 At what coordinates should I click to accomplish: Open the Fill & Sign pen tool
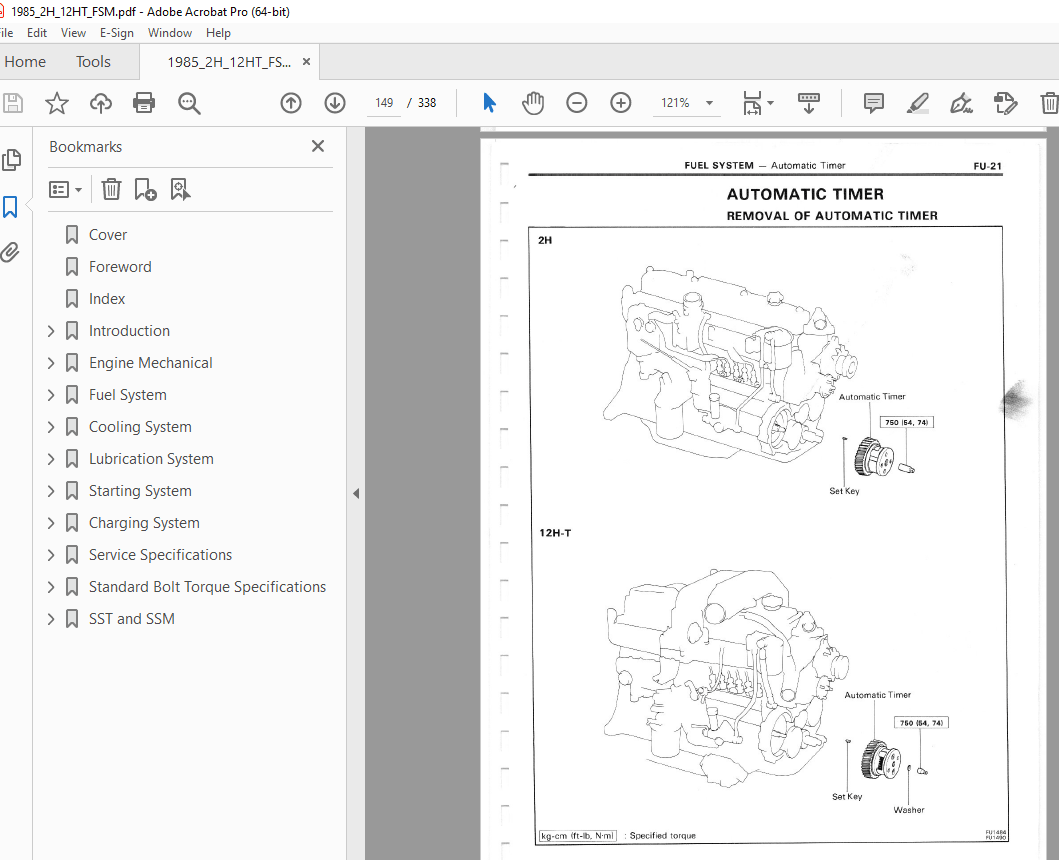point(961,103)
